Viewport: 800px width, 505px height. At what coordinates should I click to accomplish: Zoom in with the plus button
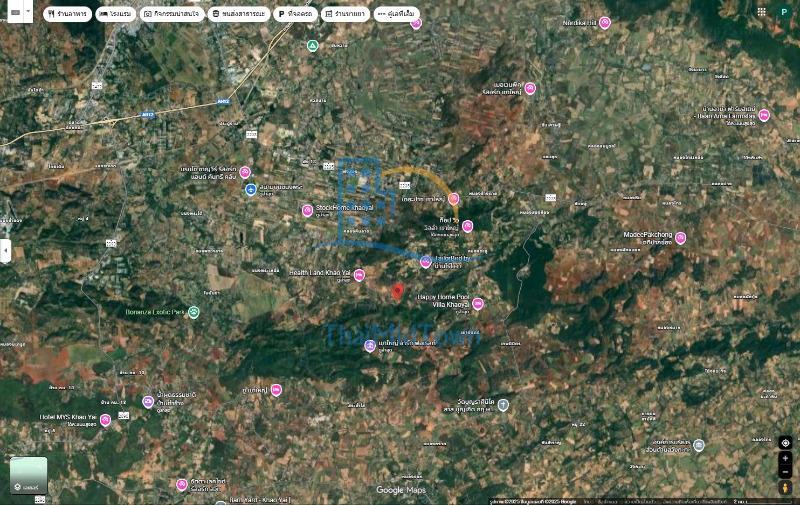click(785, 458)
